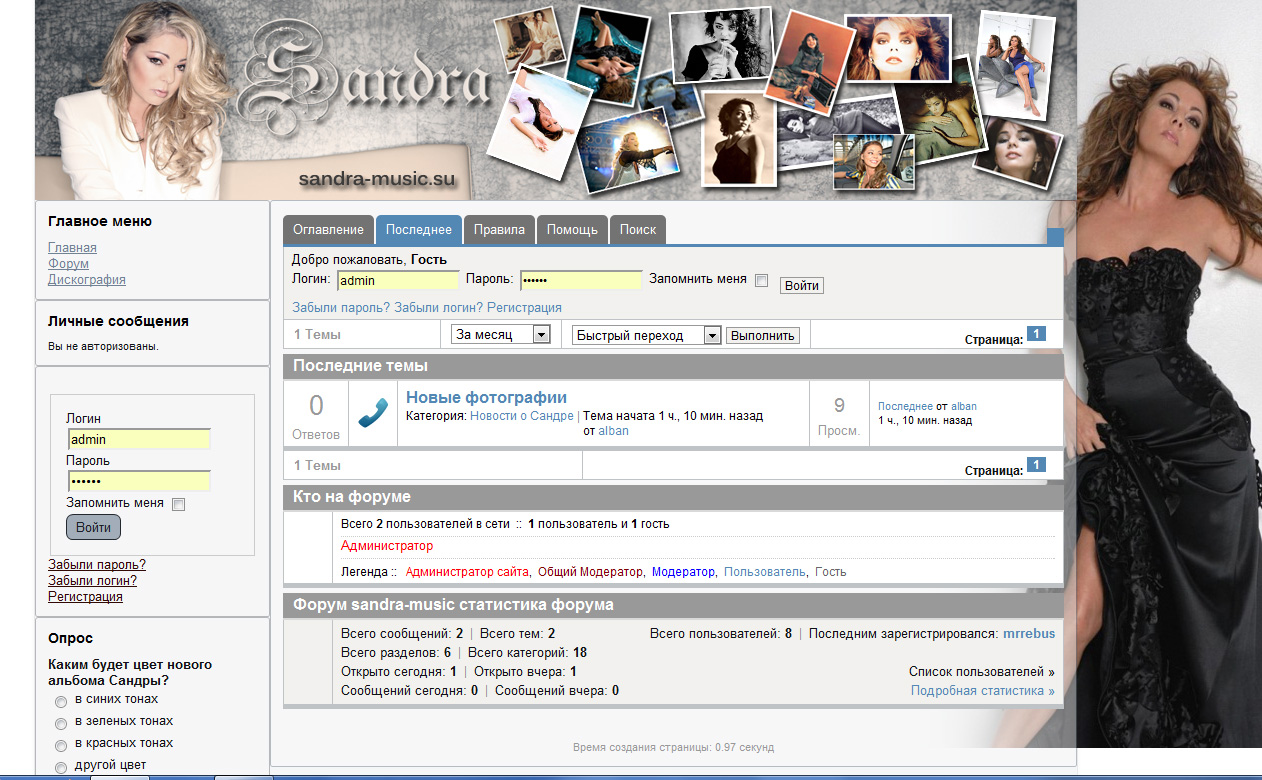Open the forum's Забыли логин? link
This screenshot has height=780, width=1262.
click(x=439, y=307)
